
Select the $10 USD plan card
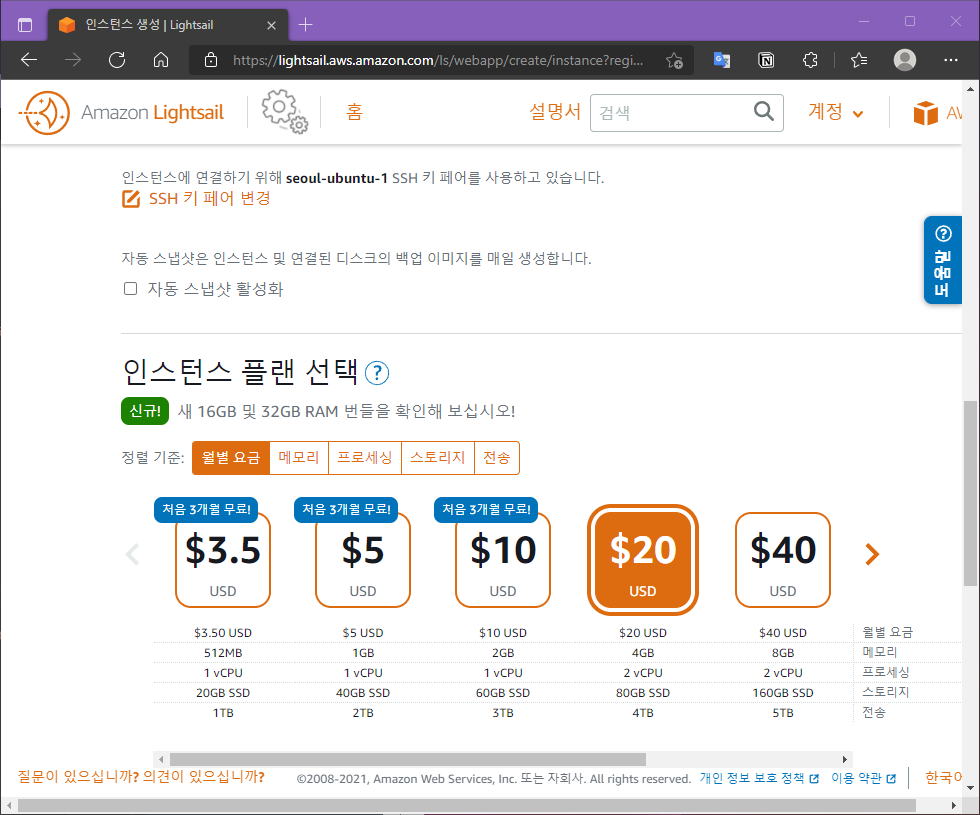[x=503, y=559]
